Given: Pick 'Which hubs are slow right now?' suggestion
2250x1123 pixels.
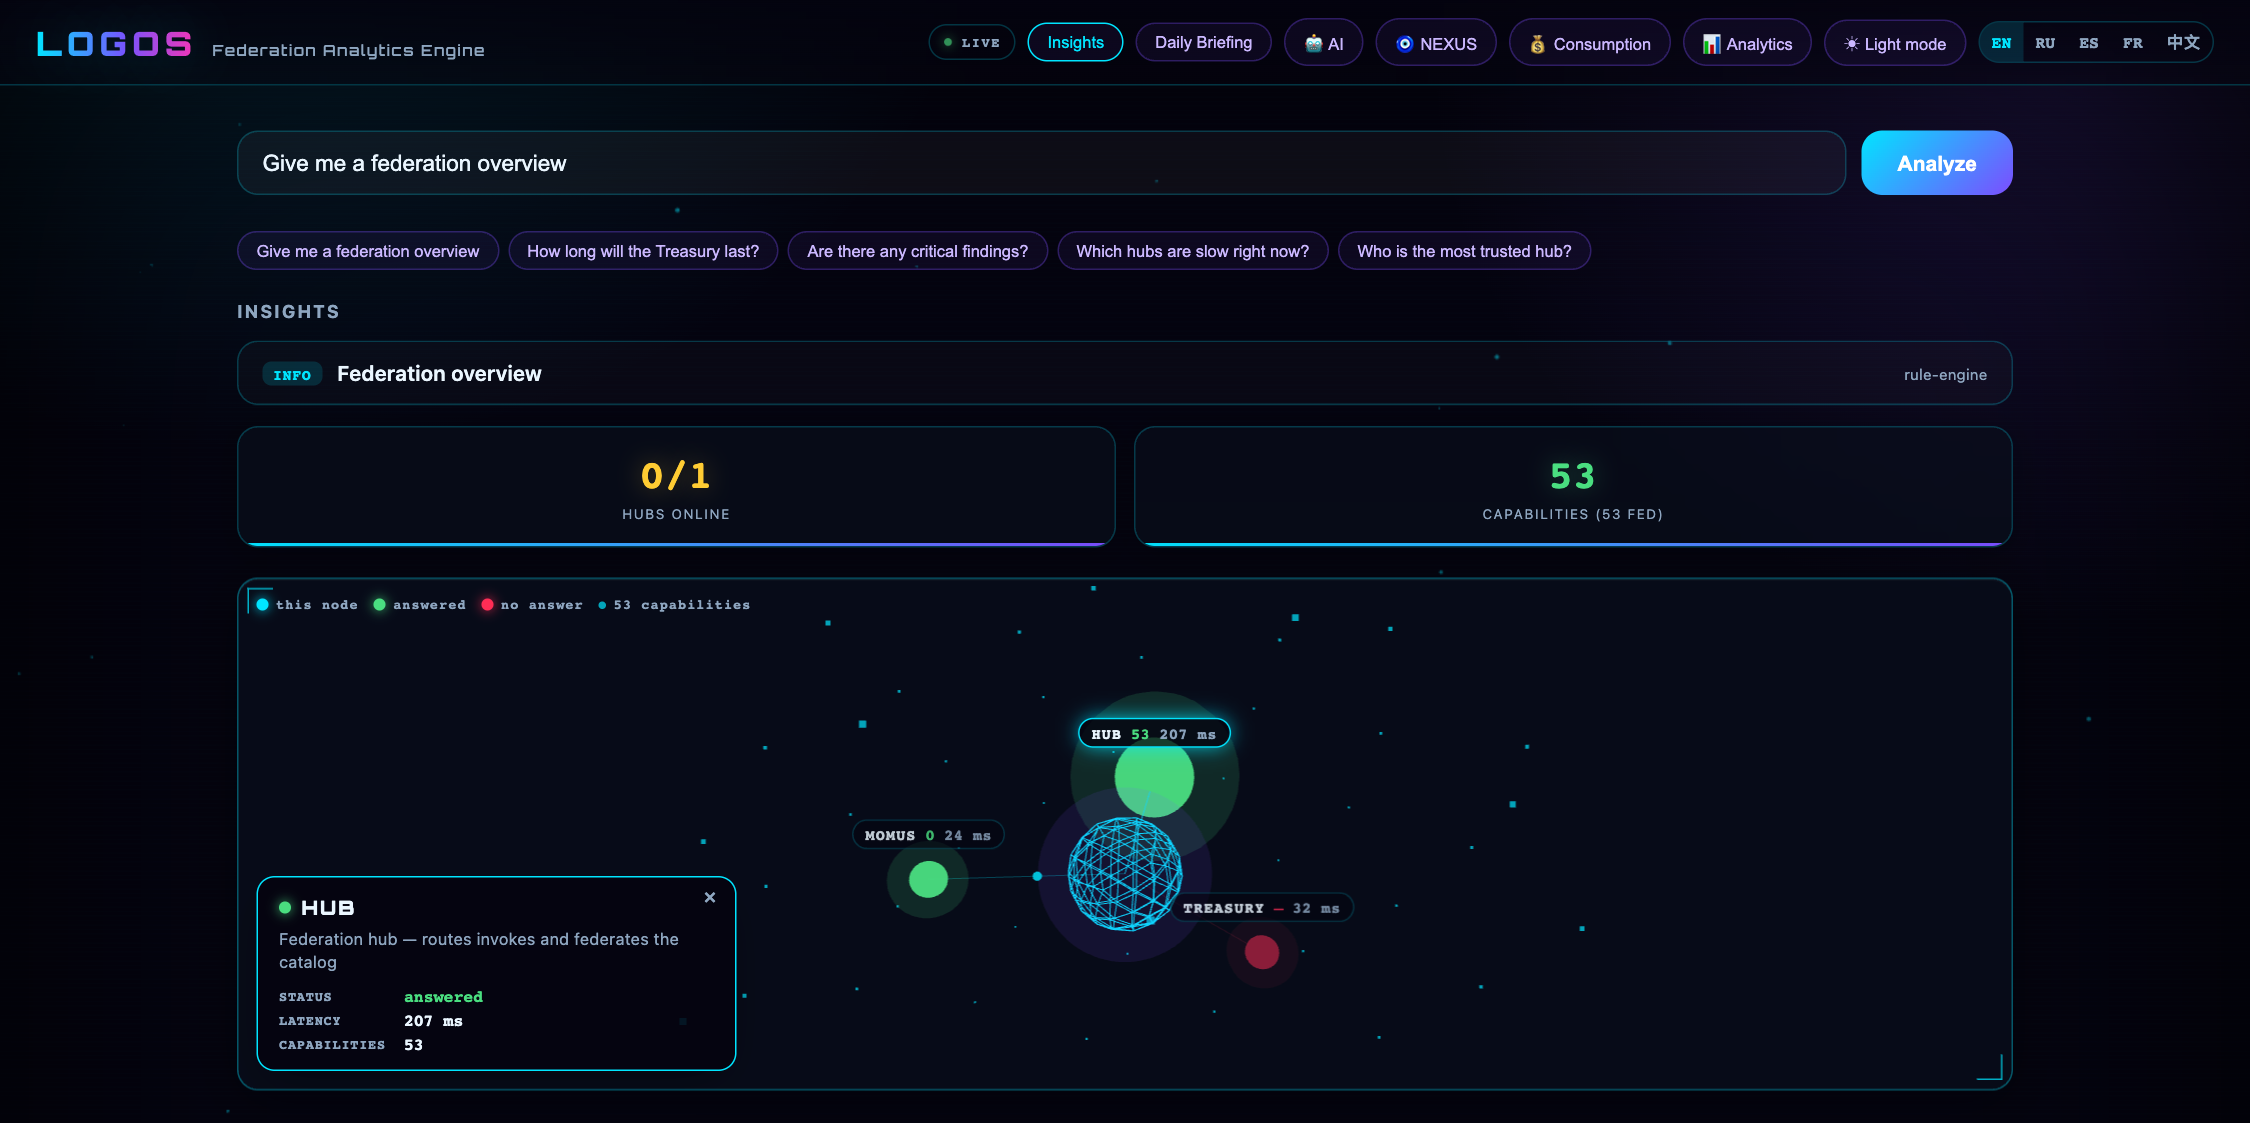Looking at the screenshot, I should click(x=1192, y=251).
